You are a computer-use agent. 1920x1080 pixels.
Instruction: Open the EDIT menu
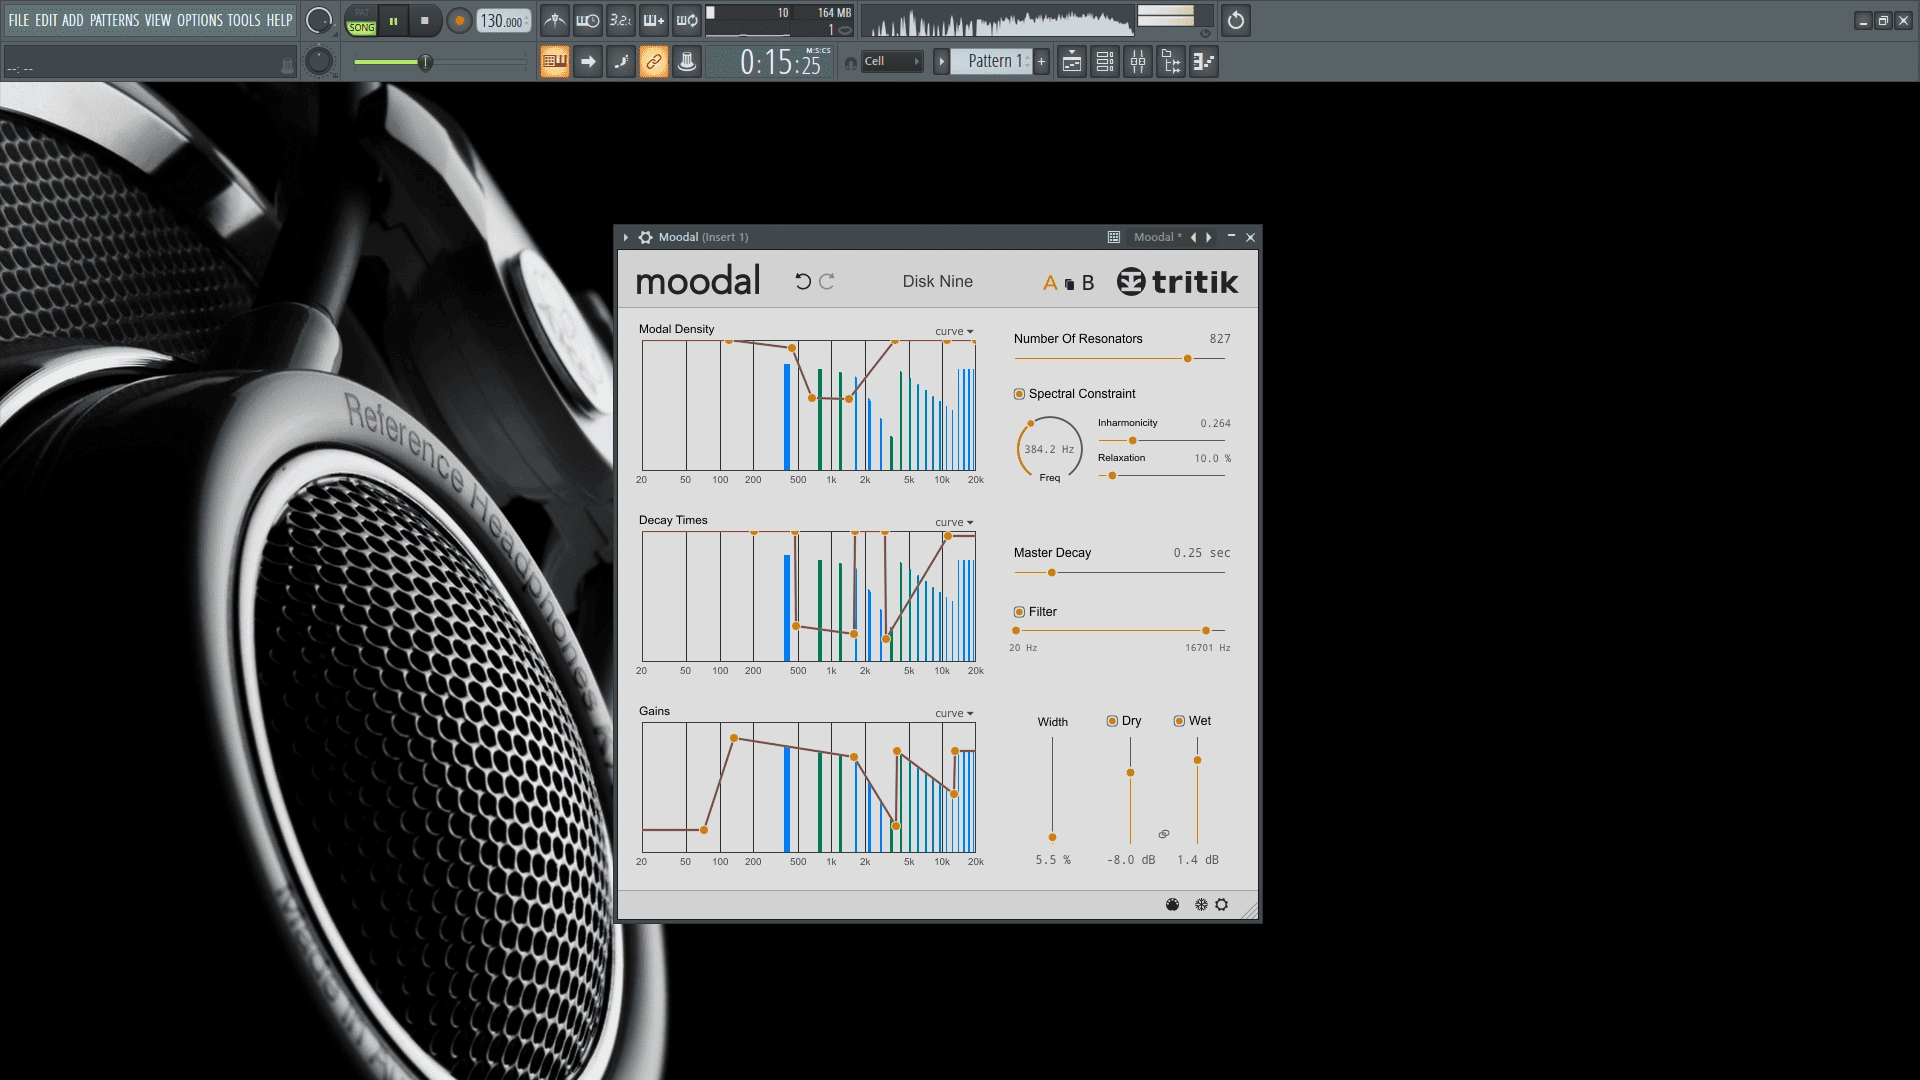pos(46,20)
